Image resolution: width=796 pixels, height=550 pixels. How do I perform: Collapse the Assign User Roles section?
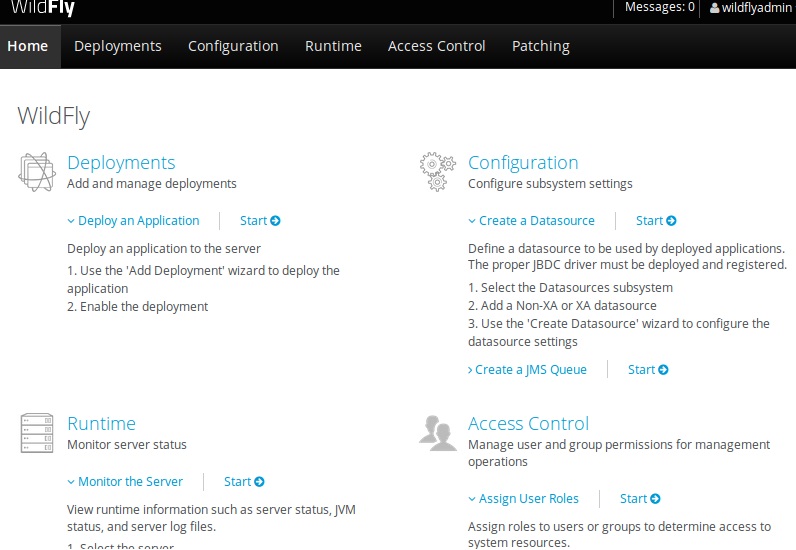(523, 499)
